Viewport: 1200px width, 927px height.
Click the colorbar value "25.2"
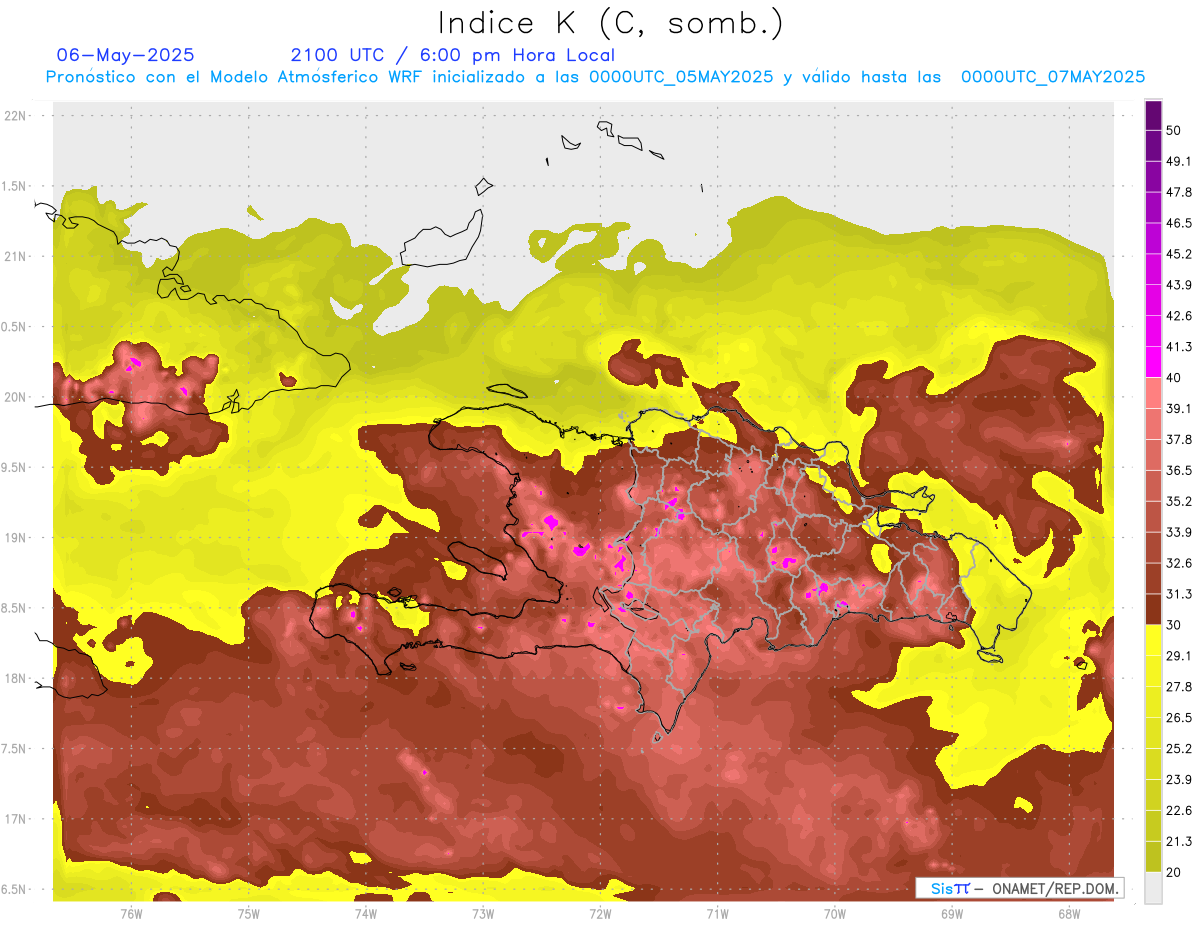[1179, 748]
